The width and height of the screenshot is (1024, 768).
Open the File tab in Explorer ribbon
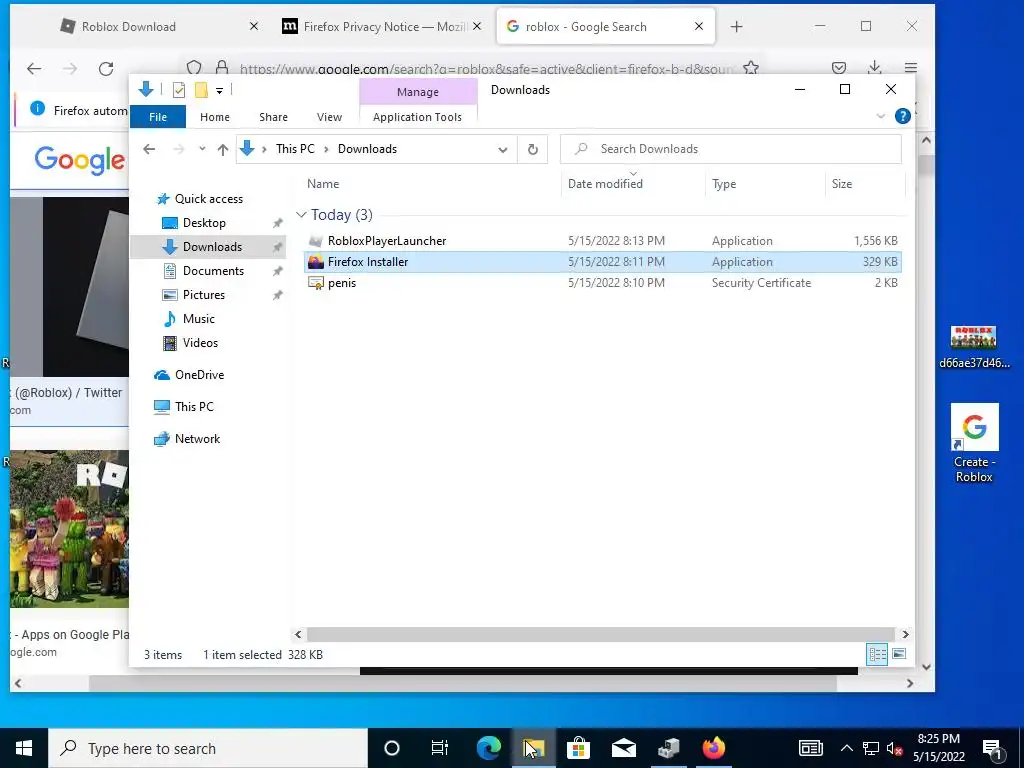[x=158, y=117]
